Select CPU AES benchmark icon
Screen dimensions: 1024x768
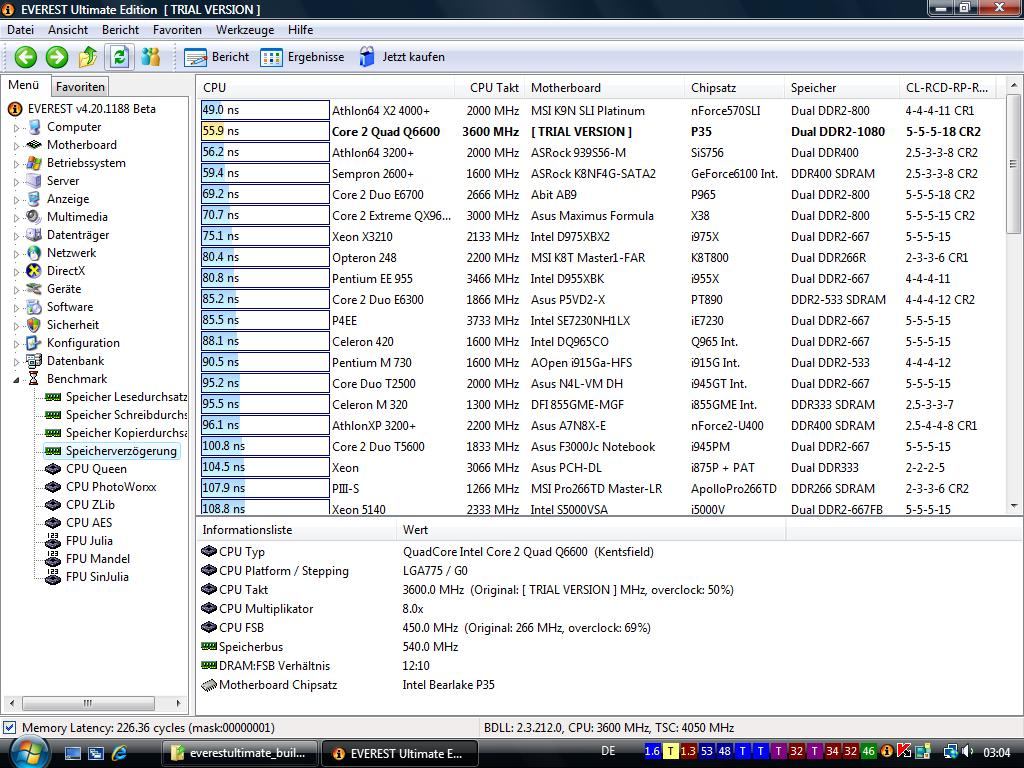tap(53, 522)
